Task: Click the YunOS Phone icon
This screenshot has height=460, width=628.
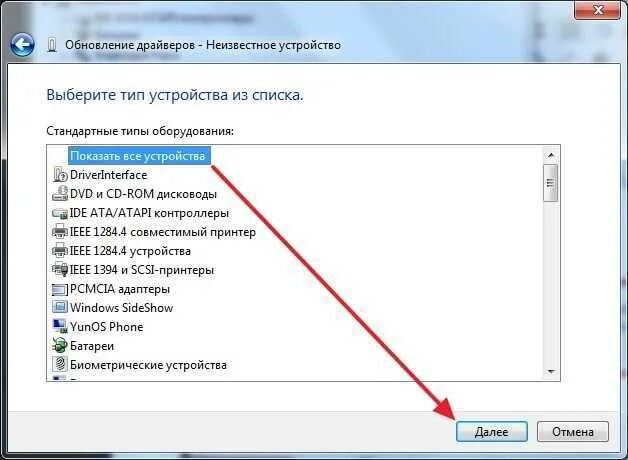Action: point(60,327)
